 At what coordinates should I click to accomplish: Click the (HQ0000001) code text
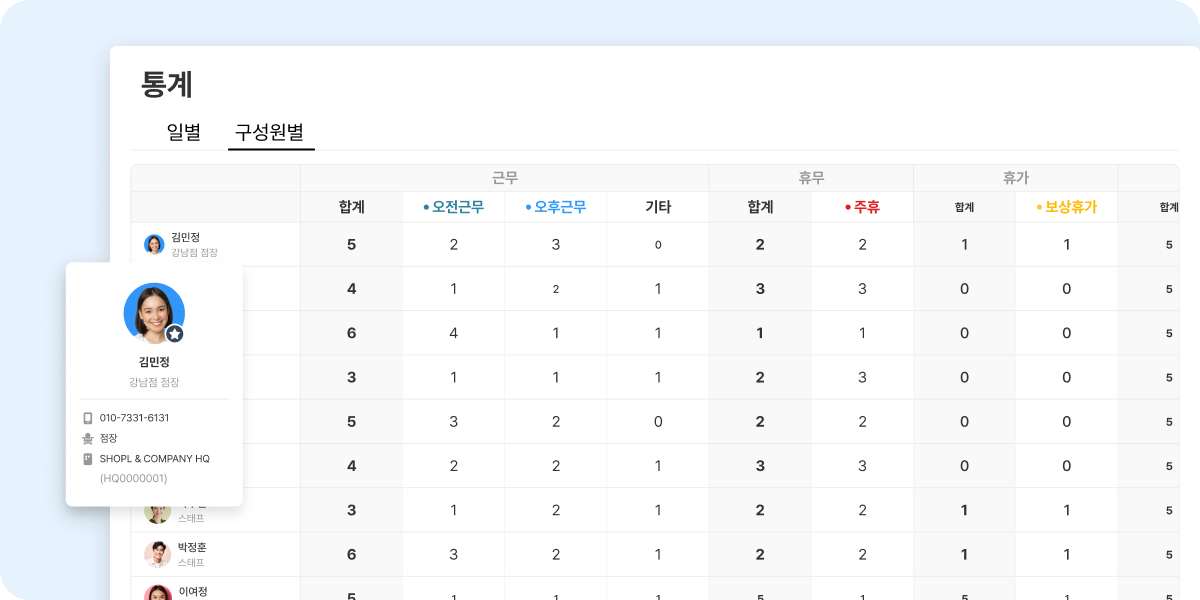[x=133, y=478]
